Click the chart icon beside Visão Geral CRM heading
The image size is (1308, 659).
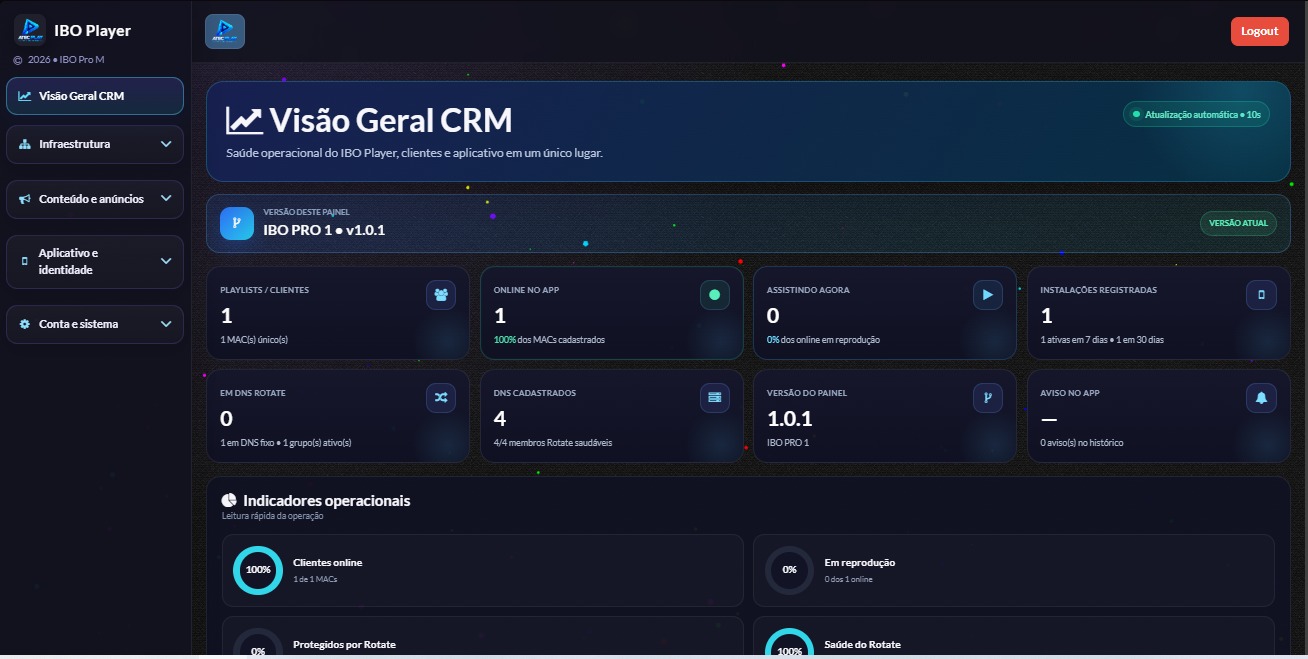pyautogui.click(x=244, y=121)
